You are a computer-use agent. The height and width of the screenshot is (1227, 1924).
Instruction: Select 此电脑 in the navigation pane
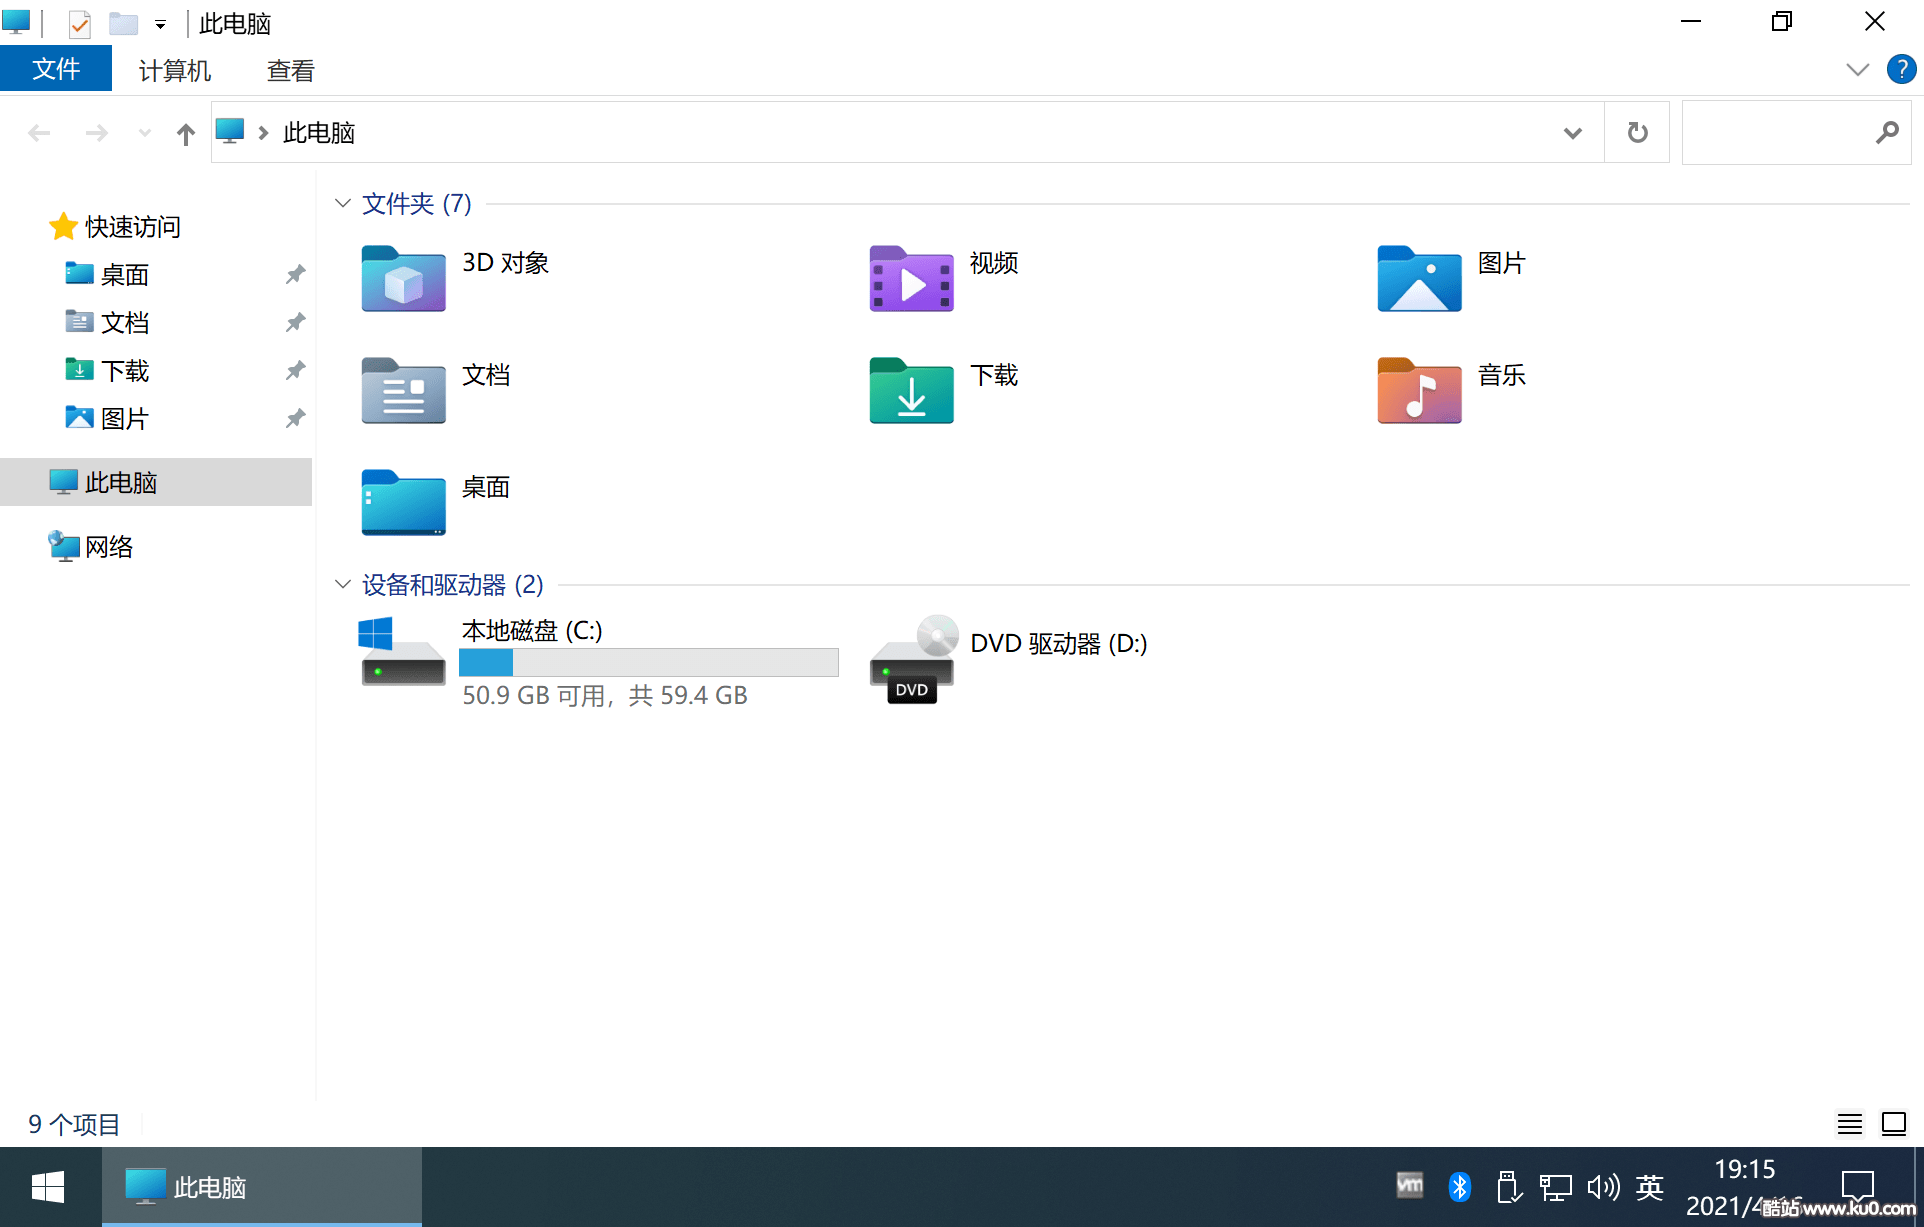(156, 482)
